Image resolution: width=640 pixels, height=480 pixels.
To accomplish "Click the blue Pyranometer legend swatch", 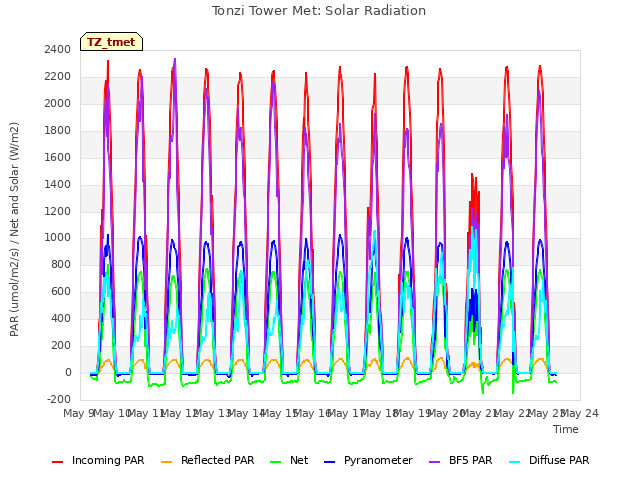I will (x=329, y=462).
